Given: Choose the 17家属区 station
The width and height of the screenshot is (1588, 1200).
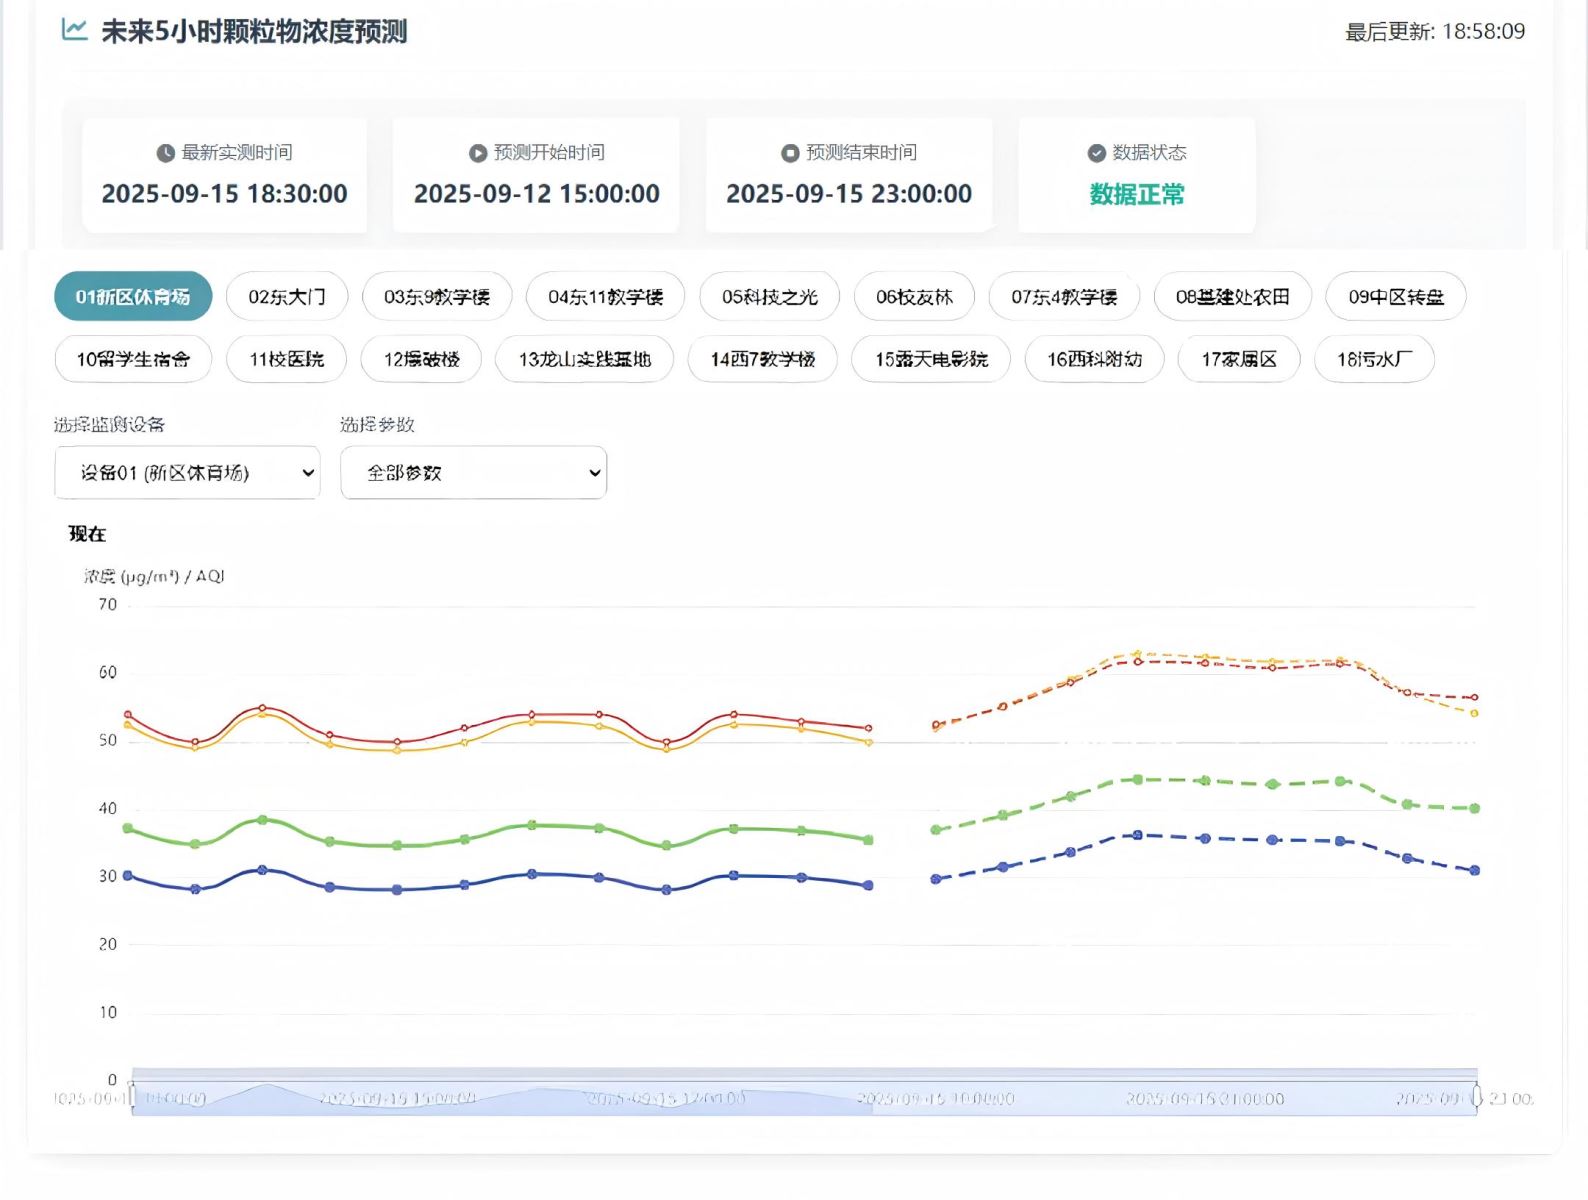Looking at the screenshot, I should pyautogui.click(x=1239, y=359).
